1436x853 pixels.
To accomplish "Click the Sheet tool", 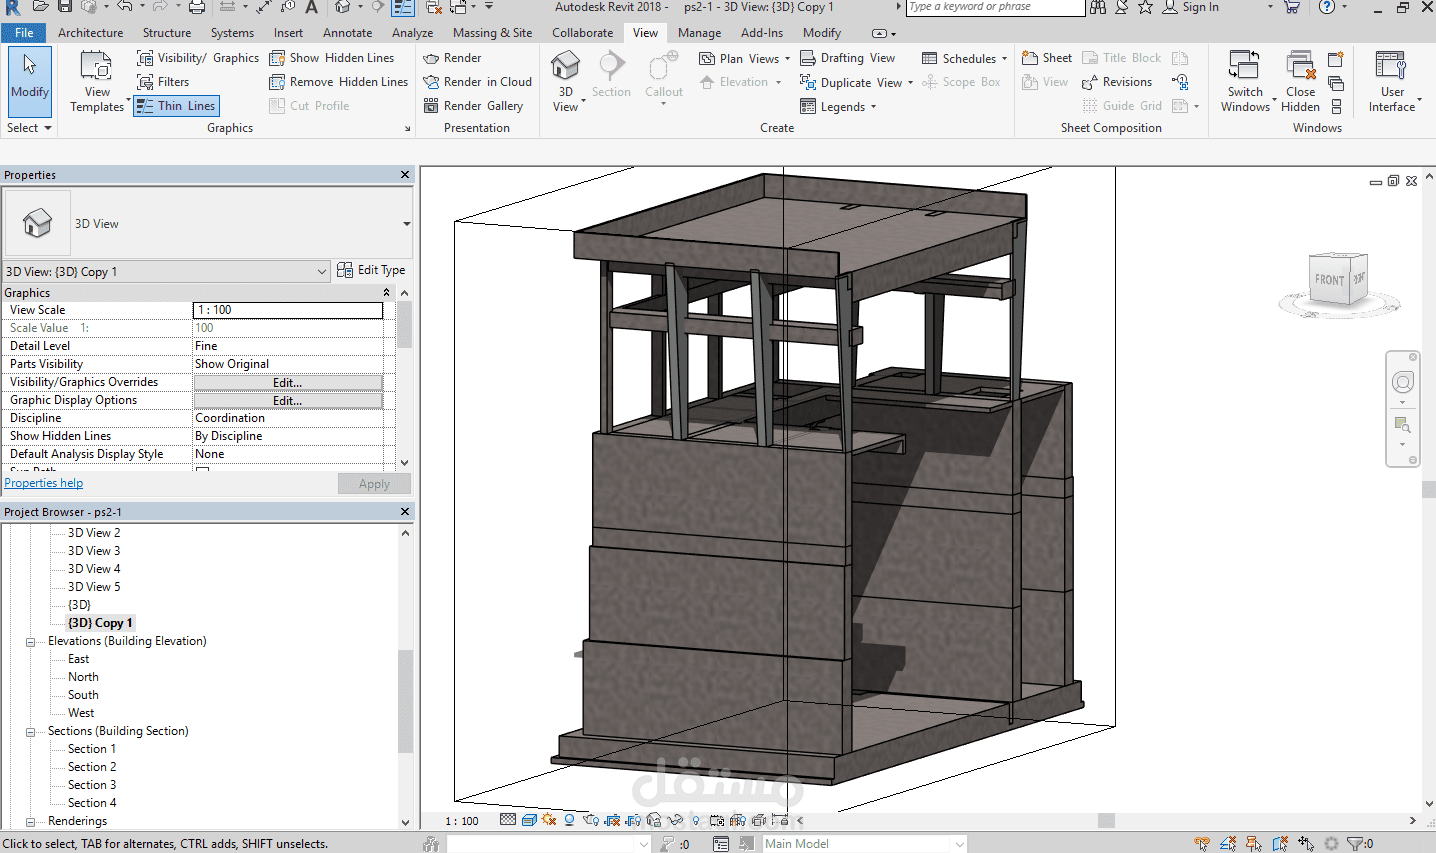I will coord(1047,58).
